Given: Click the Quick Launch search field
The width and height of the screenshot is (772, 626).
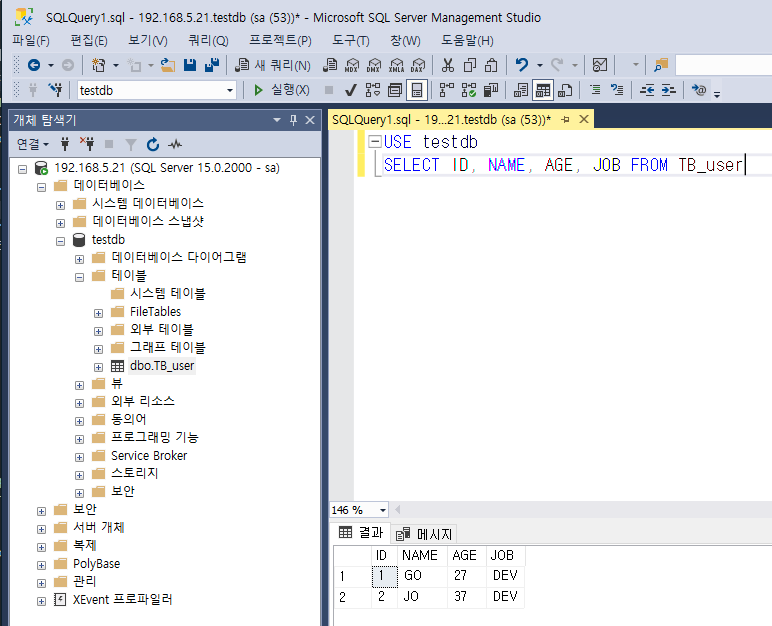Looking at the screenshot, I should (724, 65).
